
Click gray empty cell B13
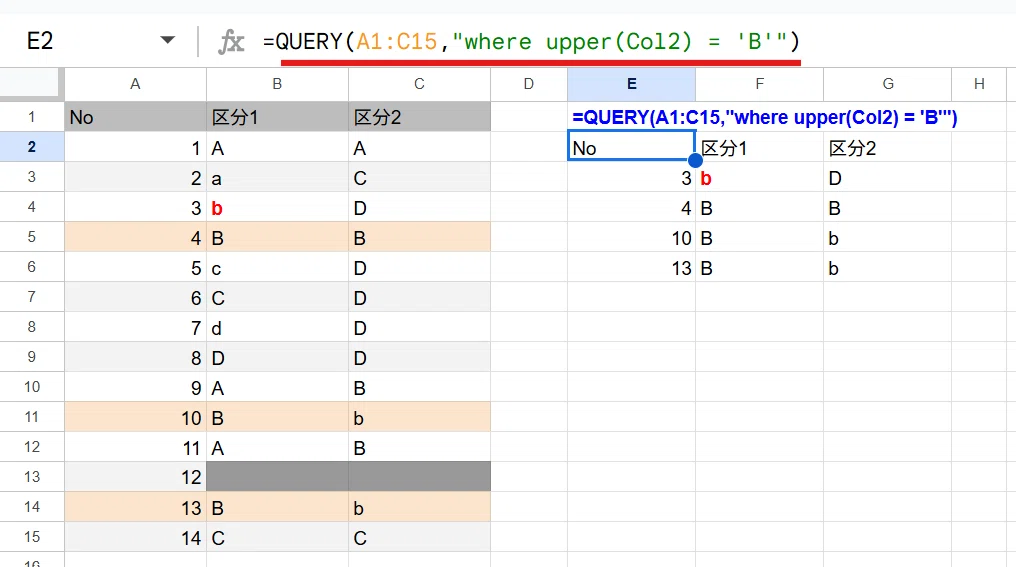[277, 477]
